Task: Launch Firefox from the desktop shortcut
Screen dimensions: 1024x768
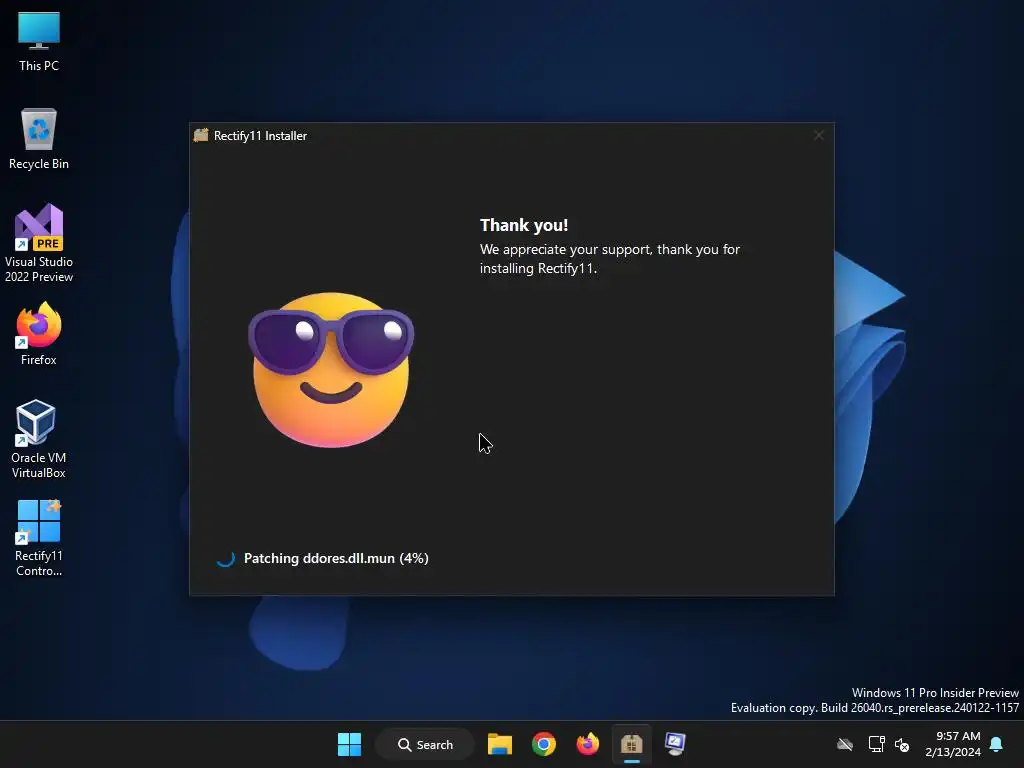Action: pyautogui.click(x=39, y=334)
